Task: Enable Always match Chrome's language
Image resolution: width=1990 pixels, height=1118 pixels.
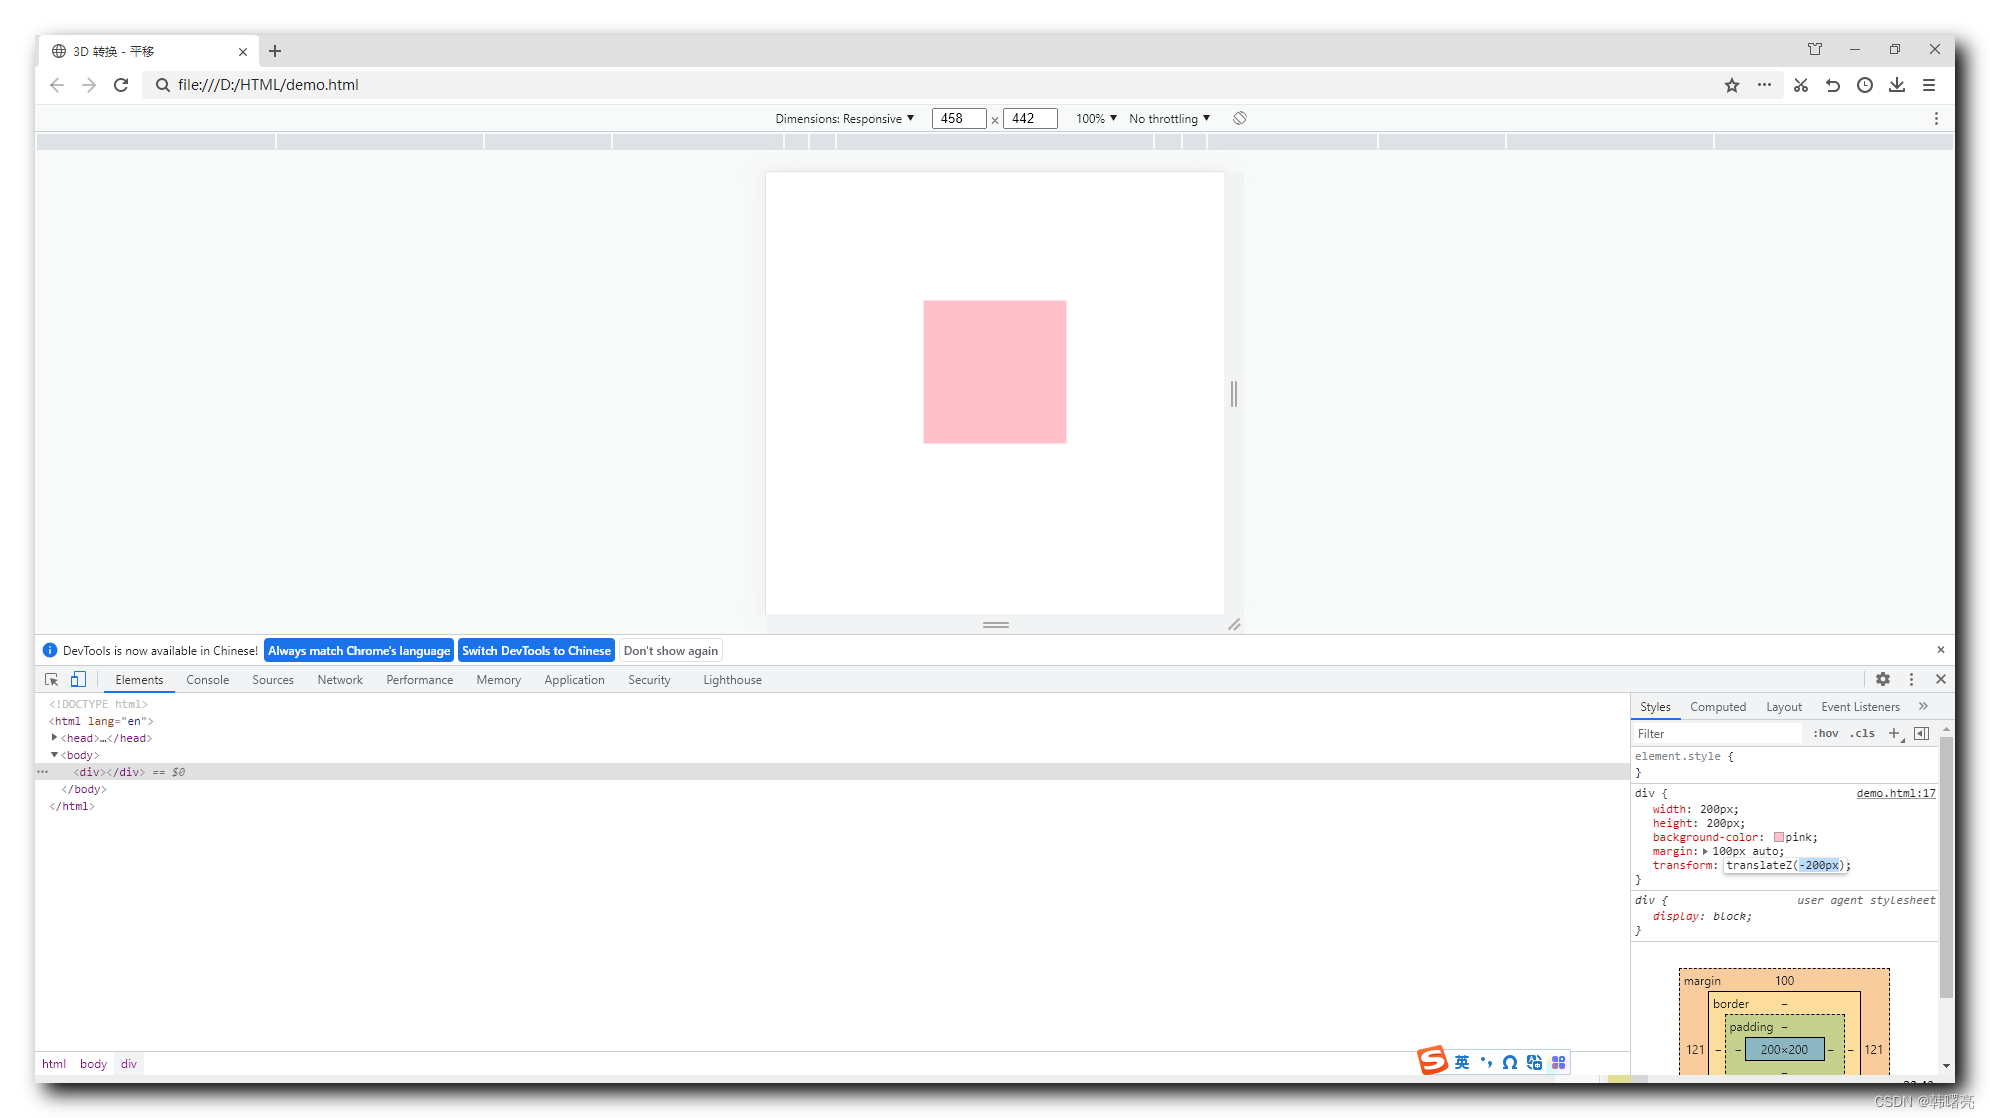Action: coord(358,651)
